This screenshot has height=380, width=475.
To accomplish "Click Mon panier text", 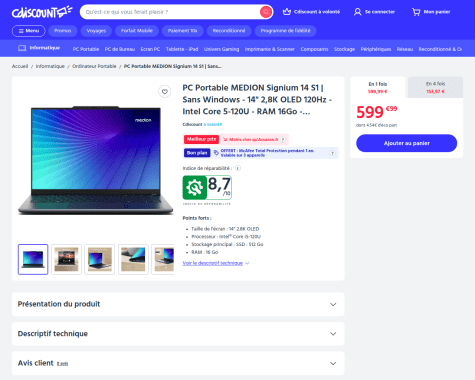I will pos(437,12).
